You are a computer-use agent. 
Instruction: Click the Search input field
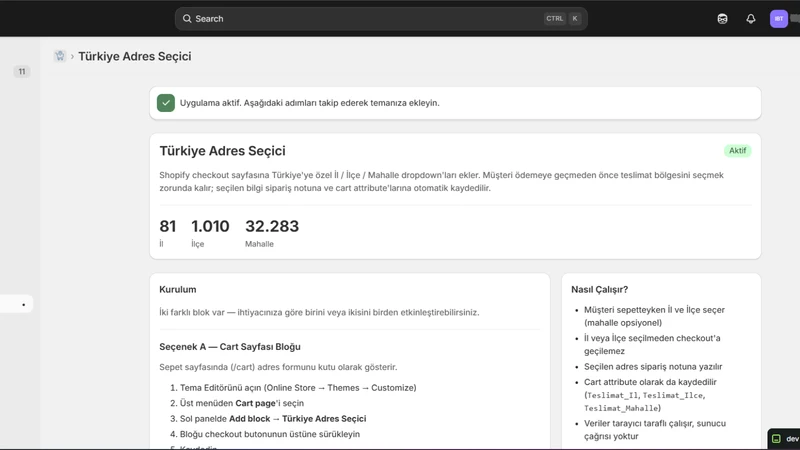381,19
